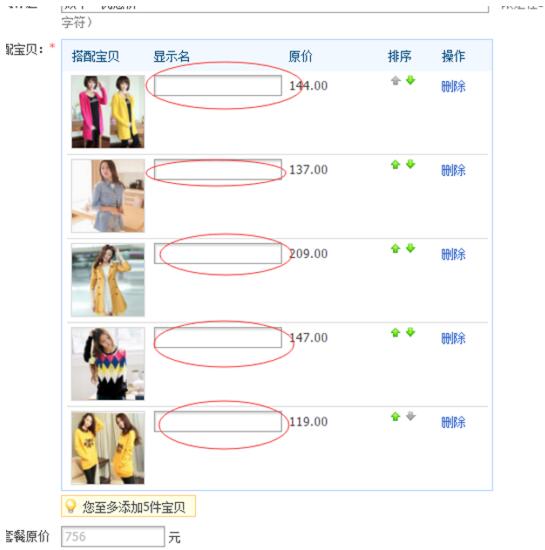Screen dimensions: 545x550
Task: Delete the 147.00 sweater item
Action: (x=453, y=338)
